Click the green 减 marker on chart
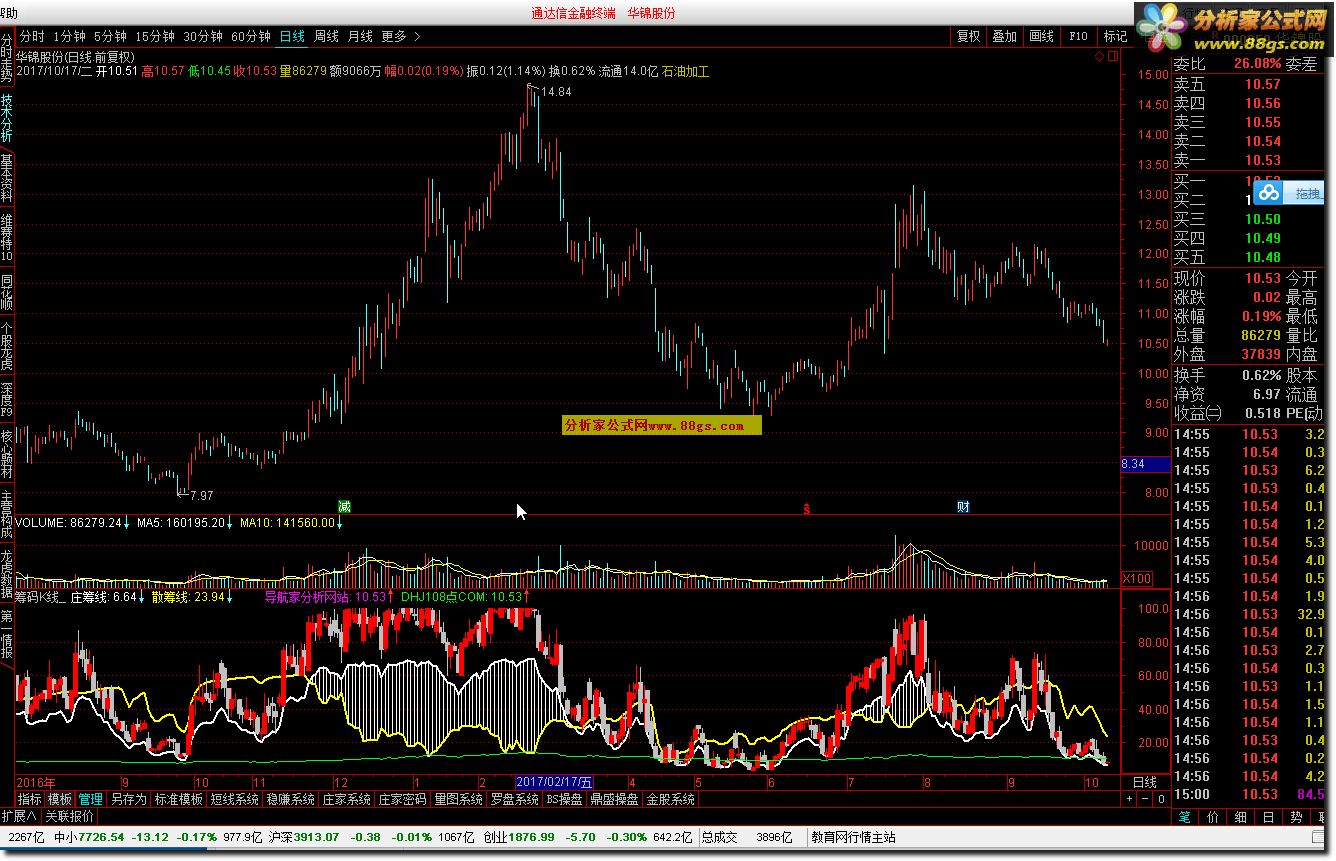 (x=345, y=507)
